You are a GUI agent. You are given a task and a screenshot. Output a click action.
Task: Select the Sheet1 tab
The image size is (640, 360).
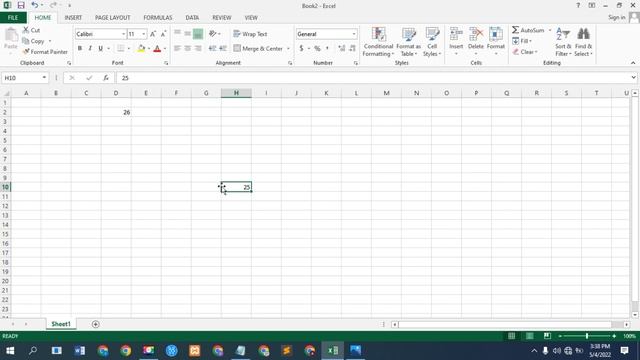(61, 324)
